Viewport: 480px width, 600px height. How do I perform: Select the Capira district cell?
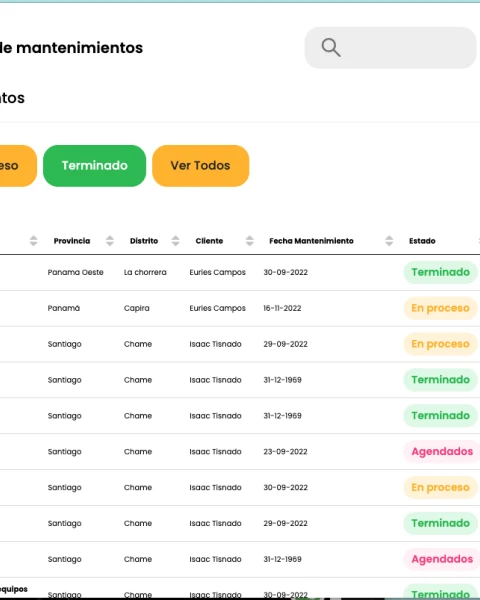click(137, 308)
